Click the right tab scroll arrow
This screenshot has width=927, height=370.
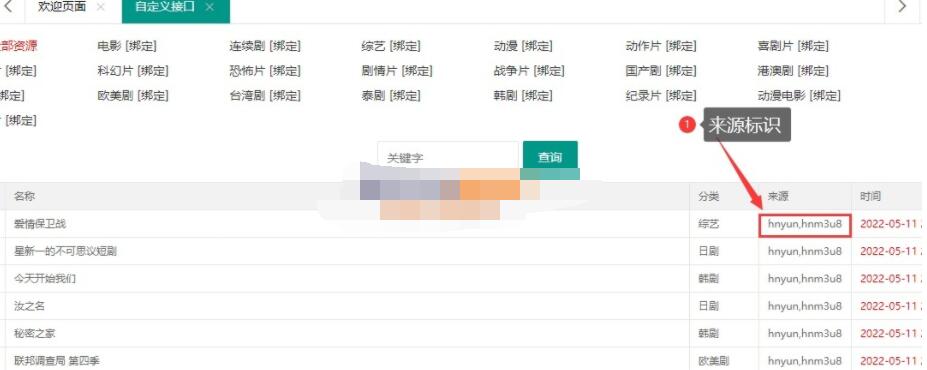pos(902,7)
